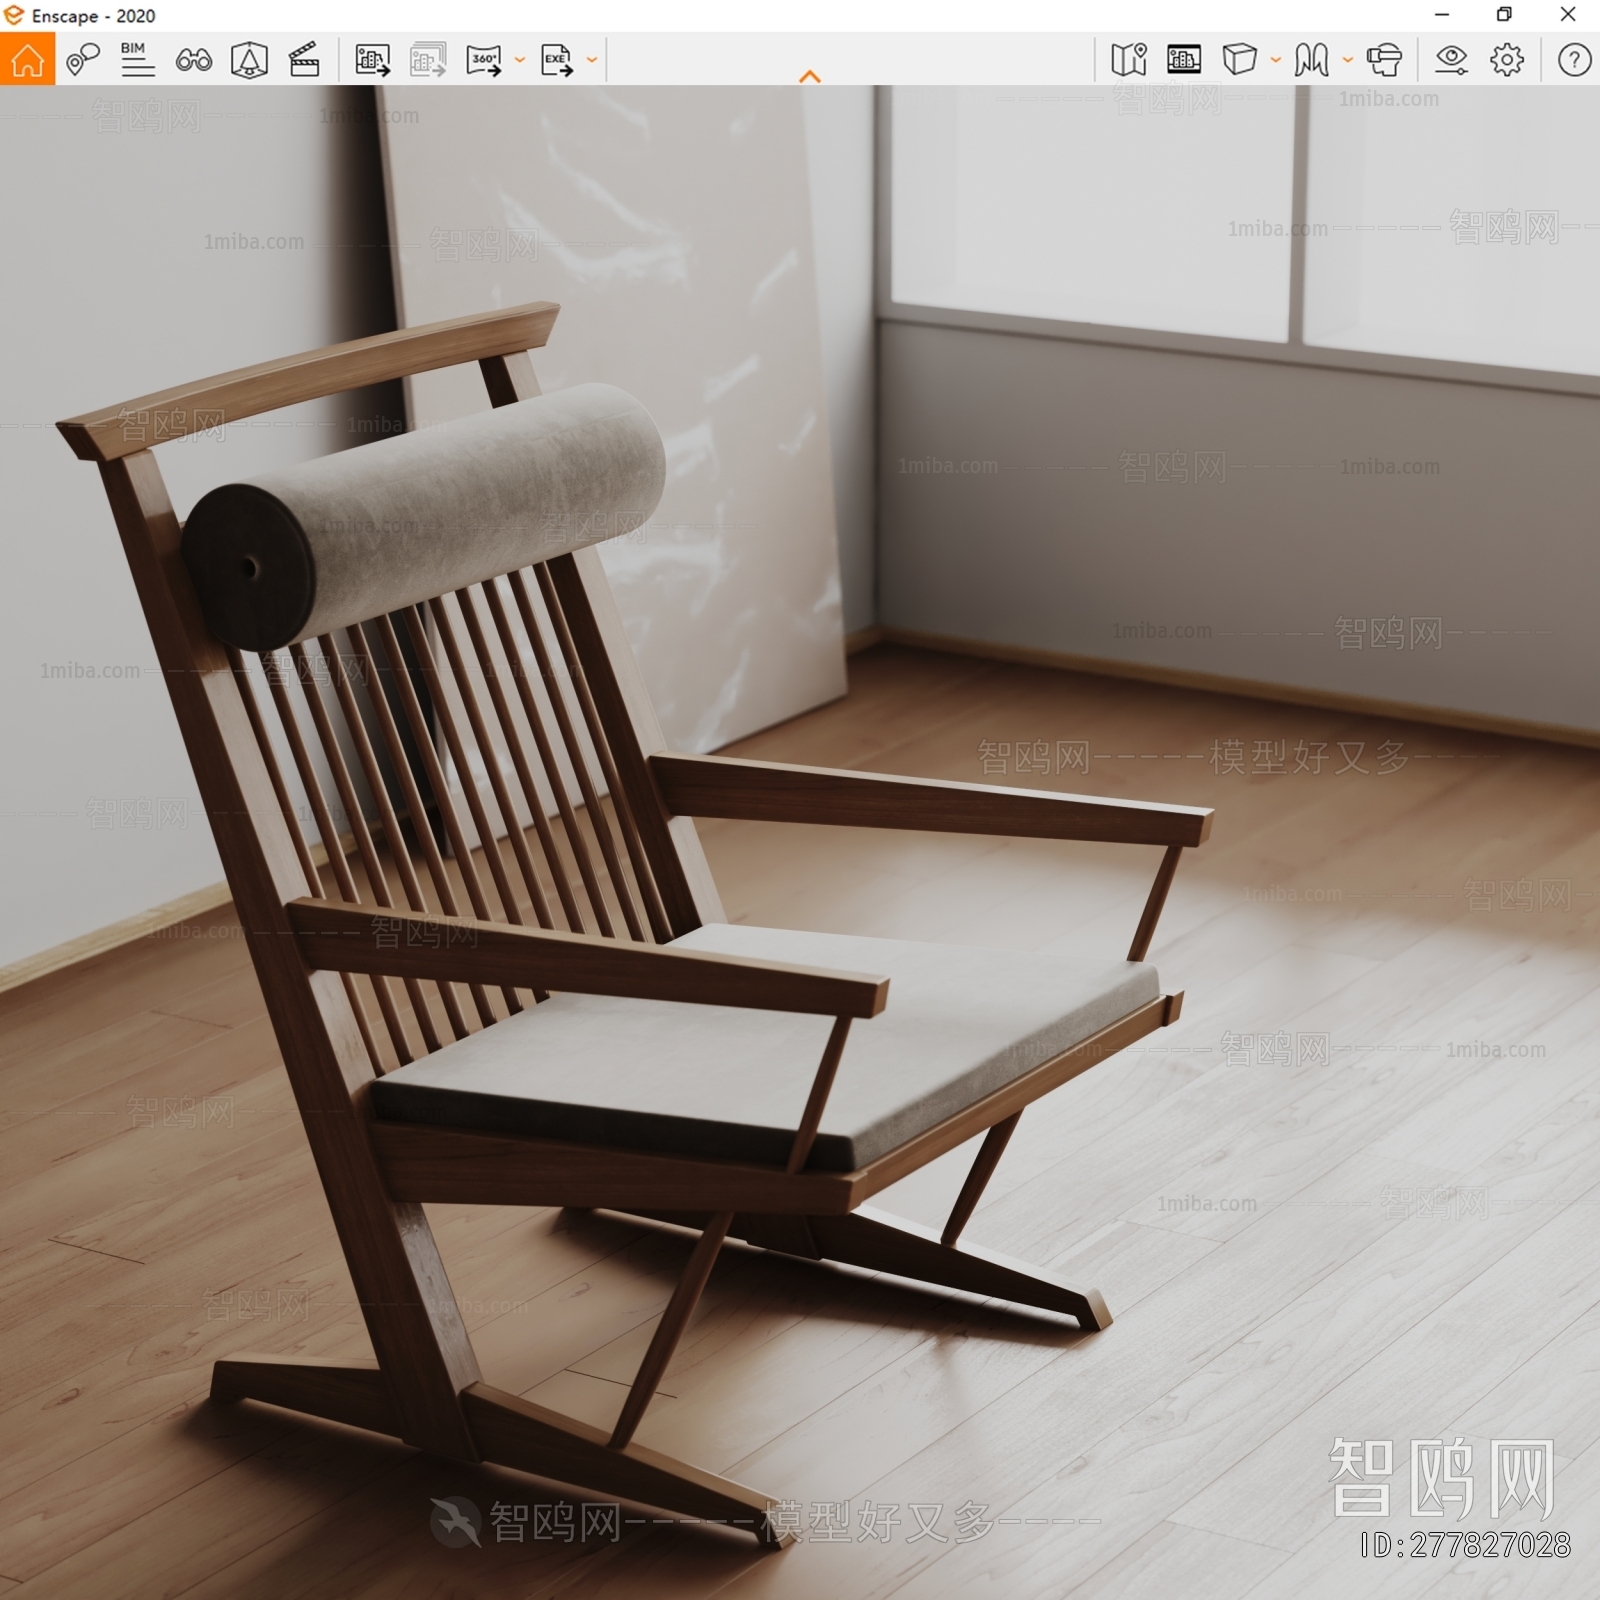Open the navigation mode dropdown arrow
Screen dimensions: 1600x1600
(x=1348, y=60)
